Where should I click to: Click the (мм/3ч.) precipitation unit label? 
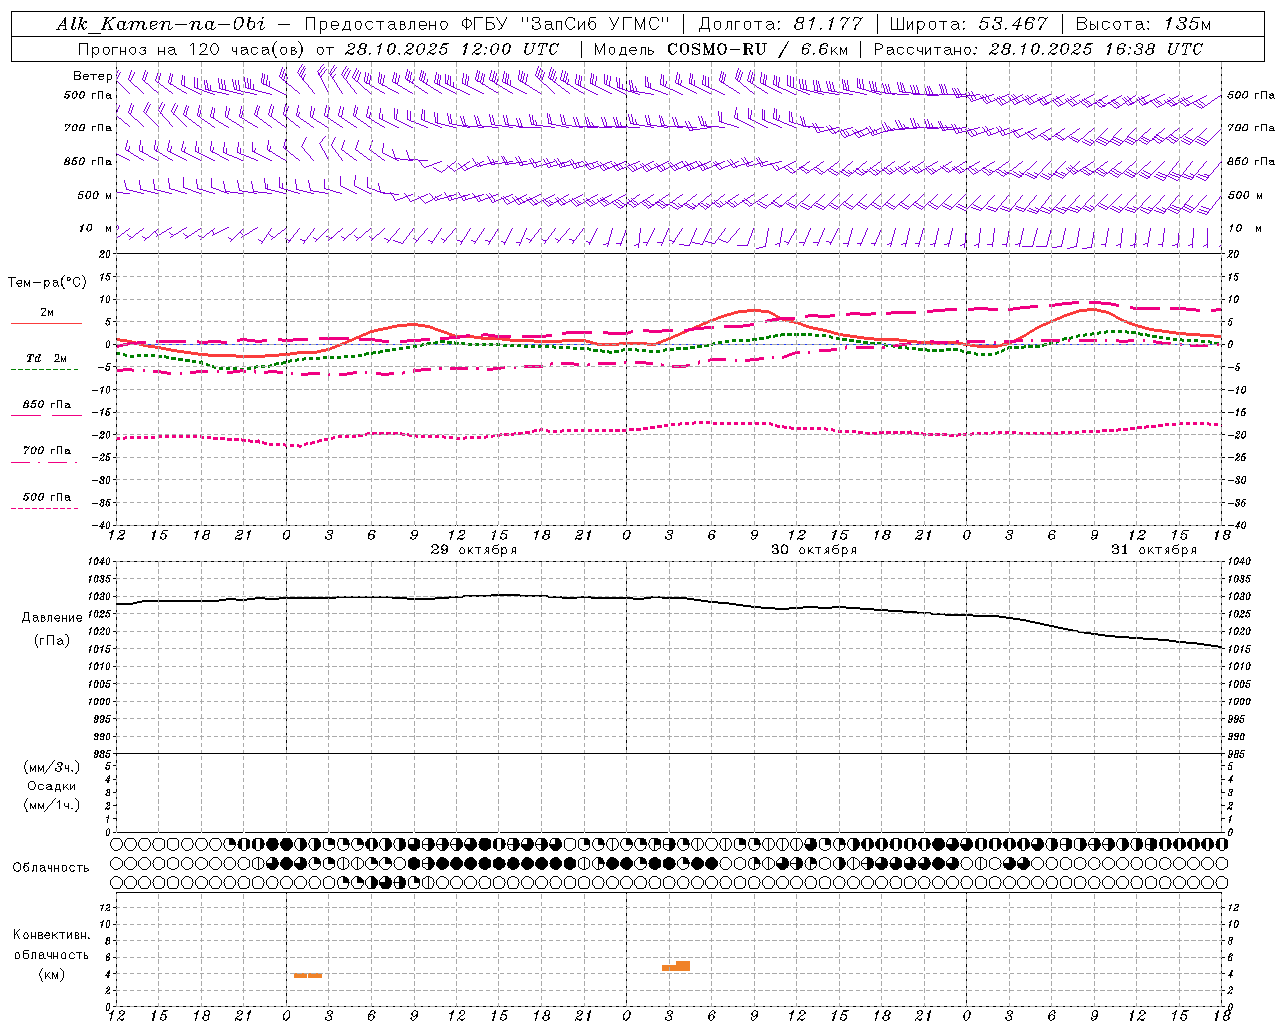pyautogui.click(x=52, y=767)
